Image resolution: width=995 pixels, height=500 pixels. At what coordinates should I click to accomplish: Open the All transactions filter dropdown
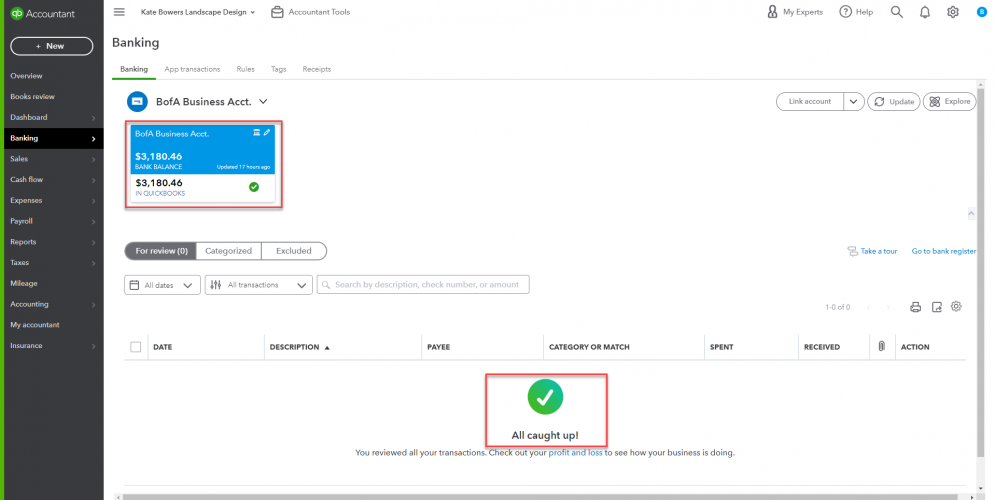coord(259,285)
